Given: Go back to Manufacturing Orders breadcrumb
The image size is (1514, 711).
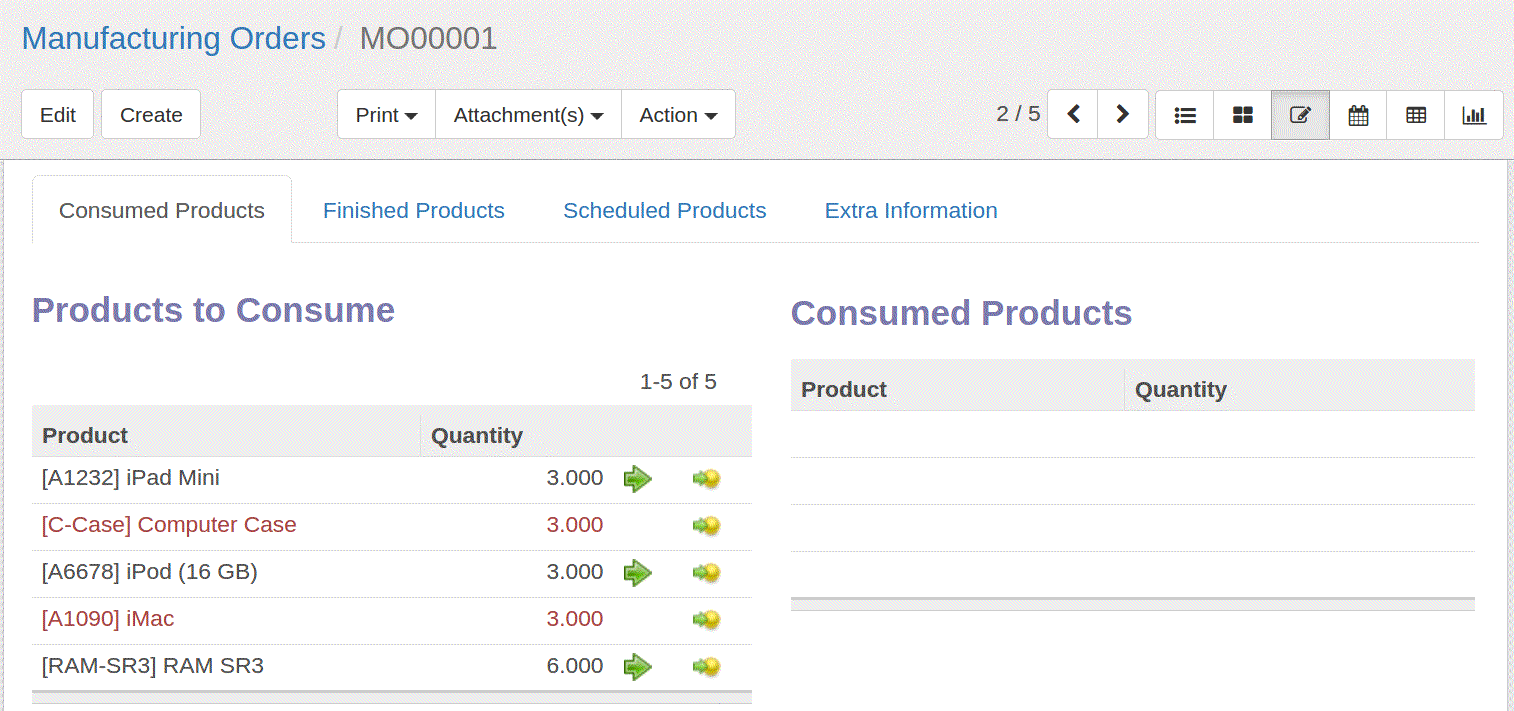Looking at the screenshot, I should tap(174, 38).
